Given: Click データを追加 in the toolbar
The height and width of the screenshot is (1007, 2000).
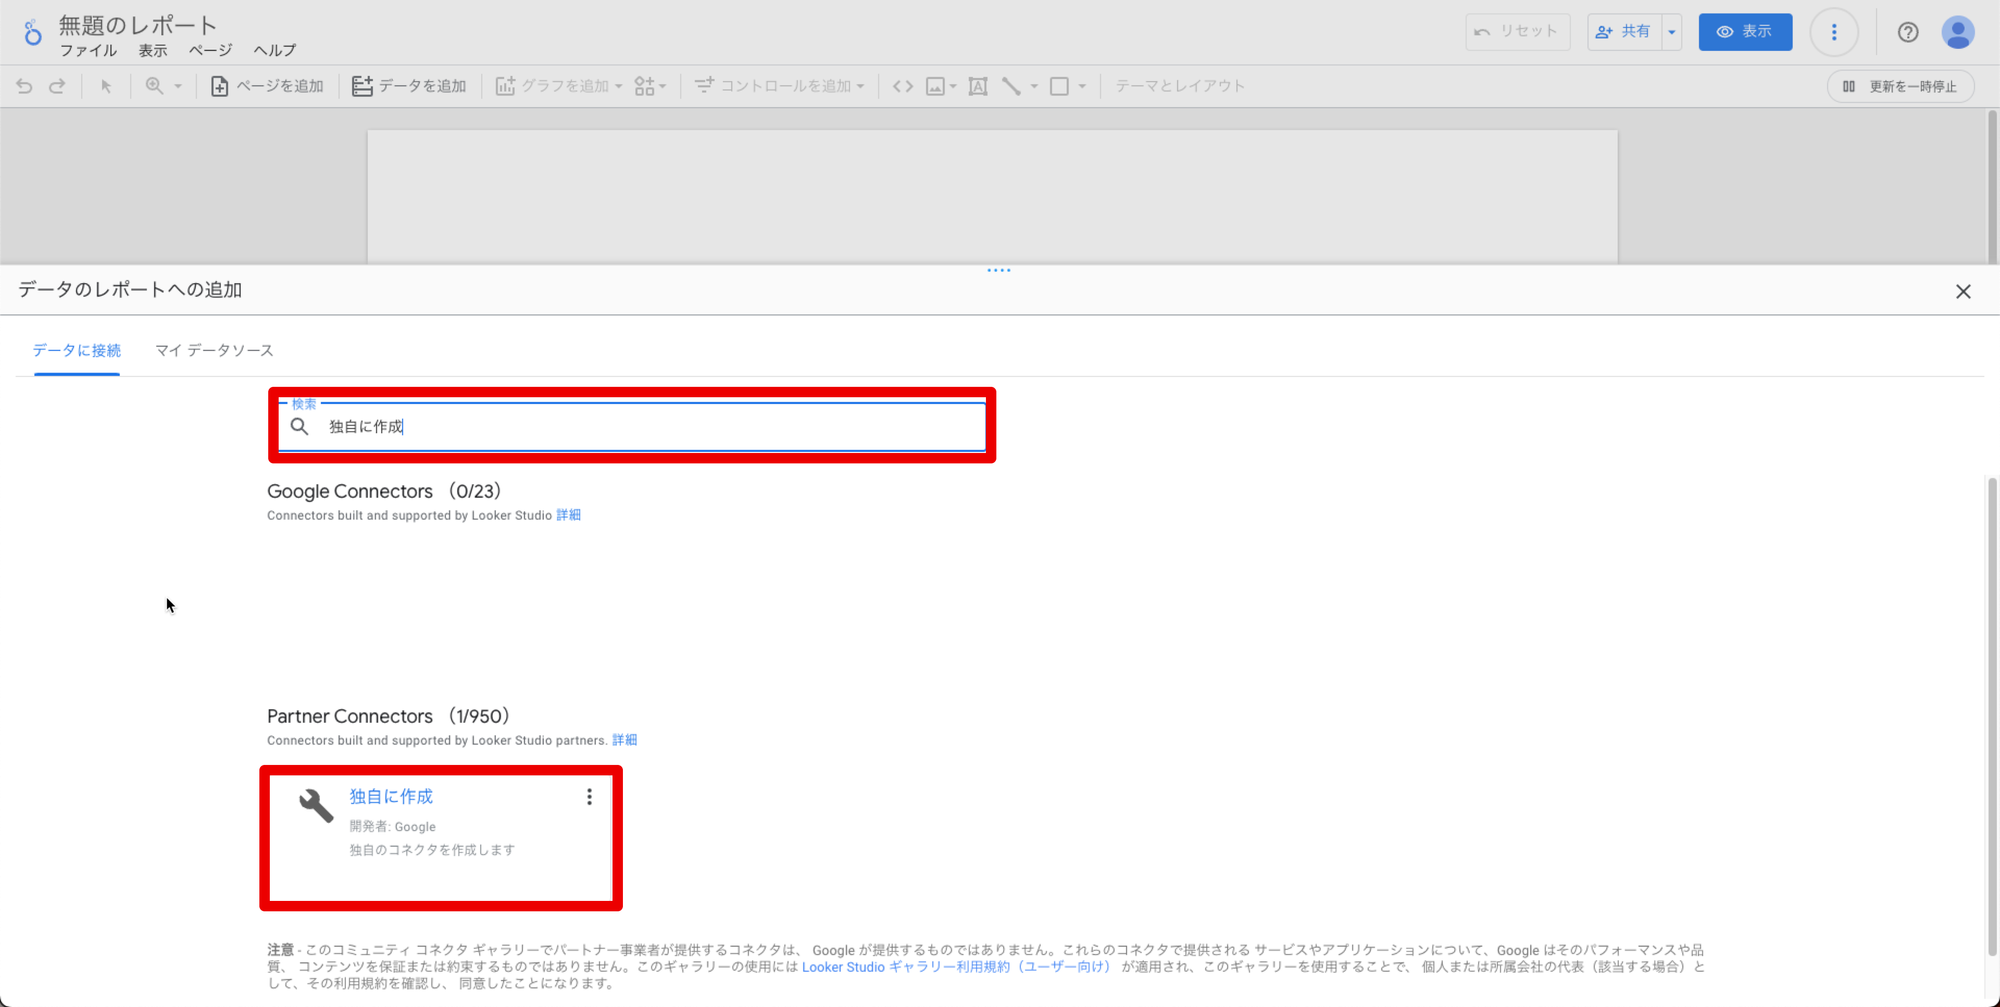Looking at the screenshot, I should (x=409, y=86).
